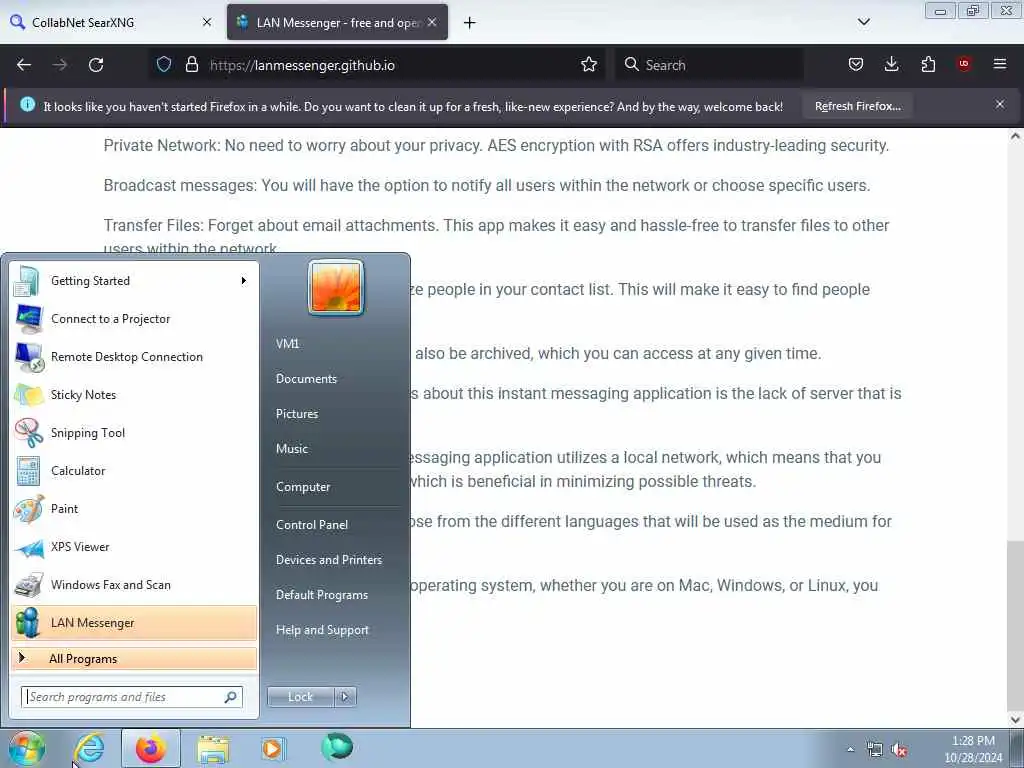Open Remote Desktop Connection
The image size is (1024, 768).
134,357
